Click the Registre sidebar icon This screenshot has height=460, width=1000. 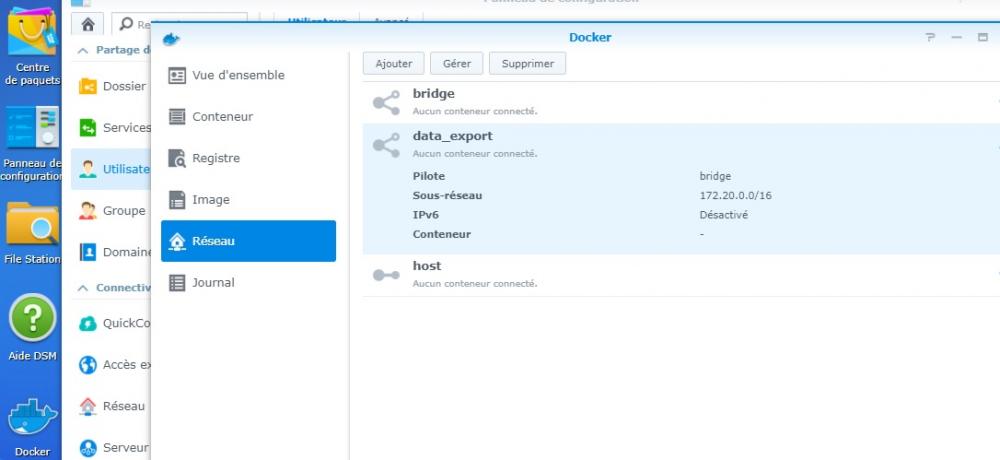click(177, 158)
